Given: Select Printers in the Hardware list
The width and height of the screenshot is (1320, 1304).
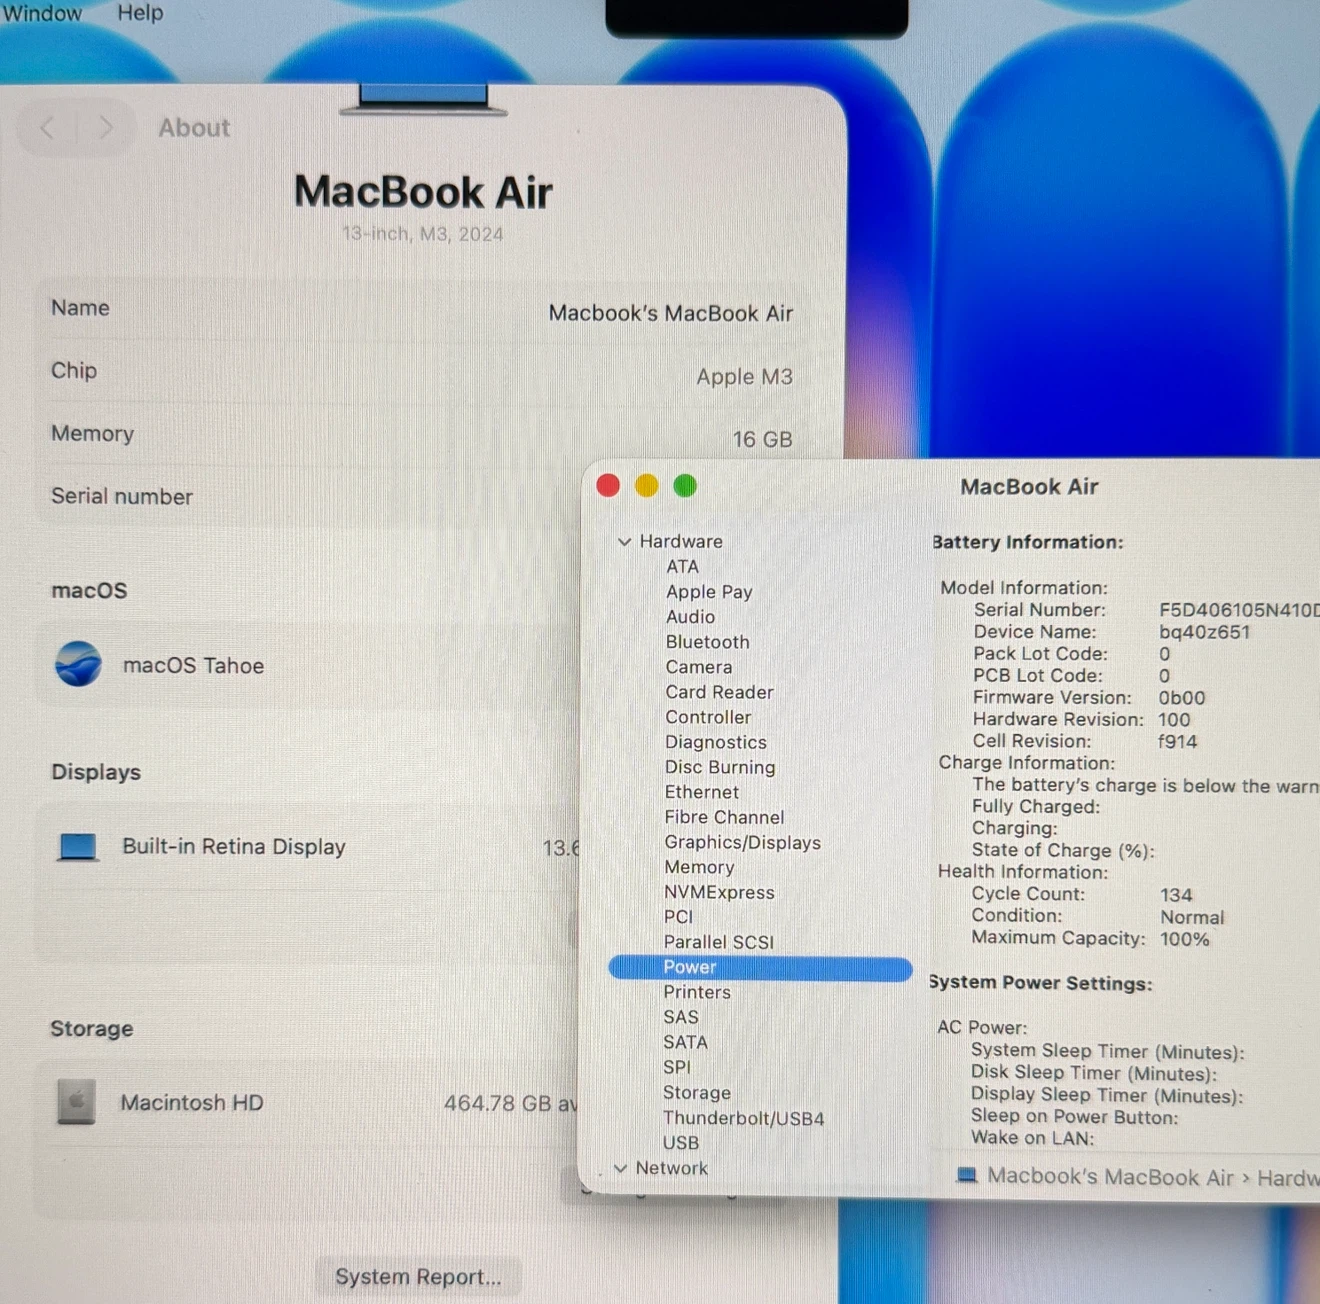Looking at the screenshot, I should click(x=697, y=992).
